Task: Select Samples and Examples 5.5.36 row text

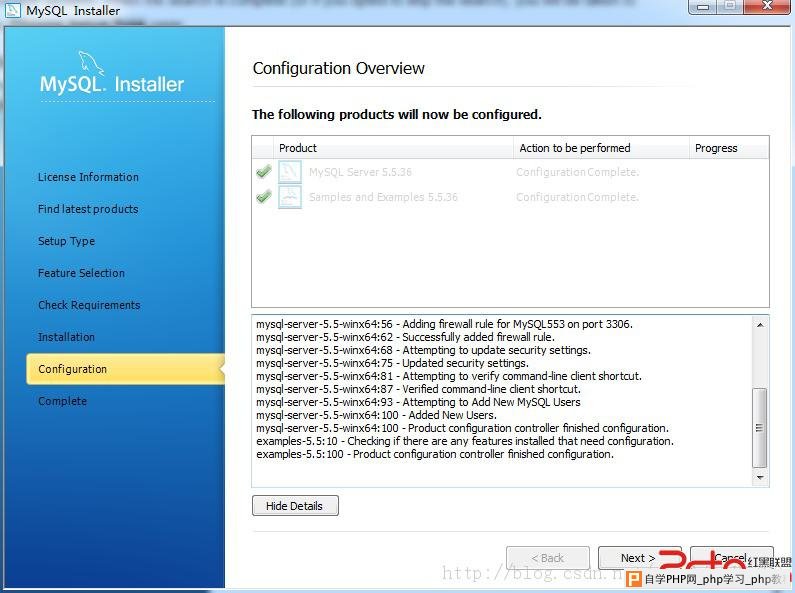Action: coord(383,197)
